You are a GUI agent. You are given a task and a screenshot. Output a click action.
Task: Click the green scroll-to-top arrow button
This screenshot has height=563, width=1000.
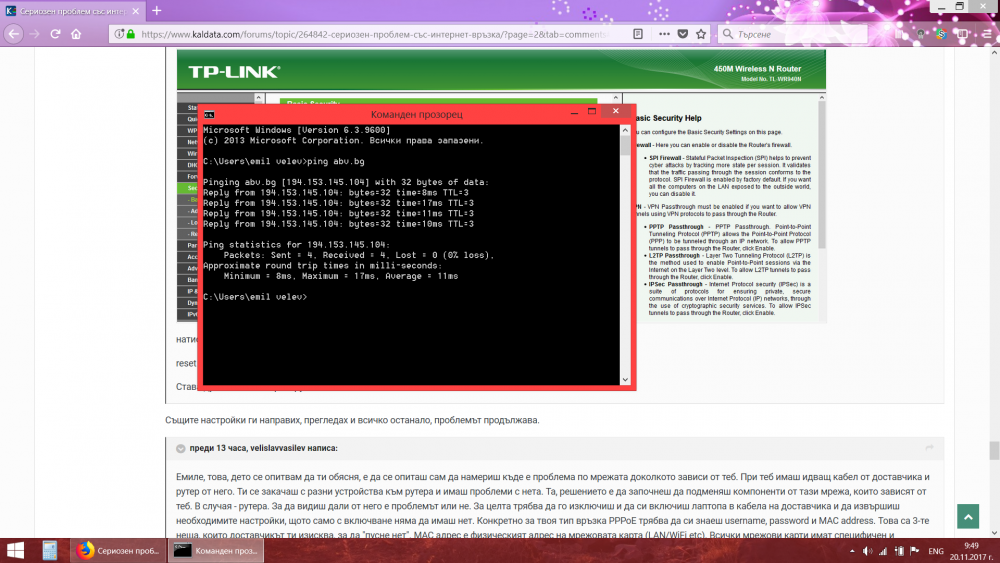click(967, 516)
